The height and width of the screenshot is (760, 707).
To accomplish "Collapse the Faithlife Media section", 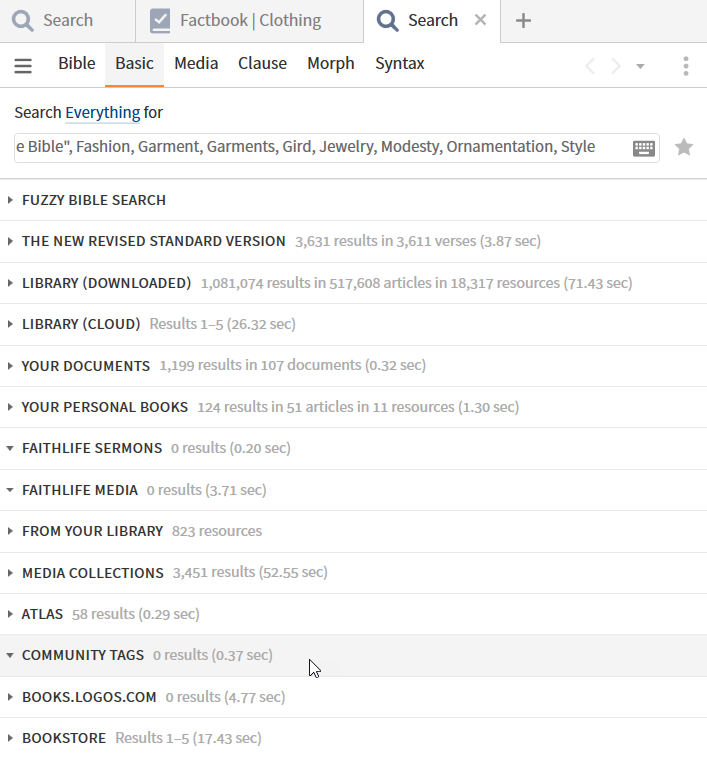I will [x=10, y=490].
